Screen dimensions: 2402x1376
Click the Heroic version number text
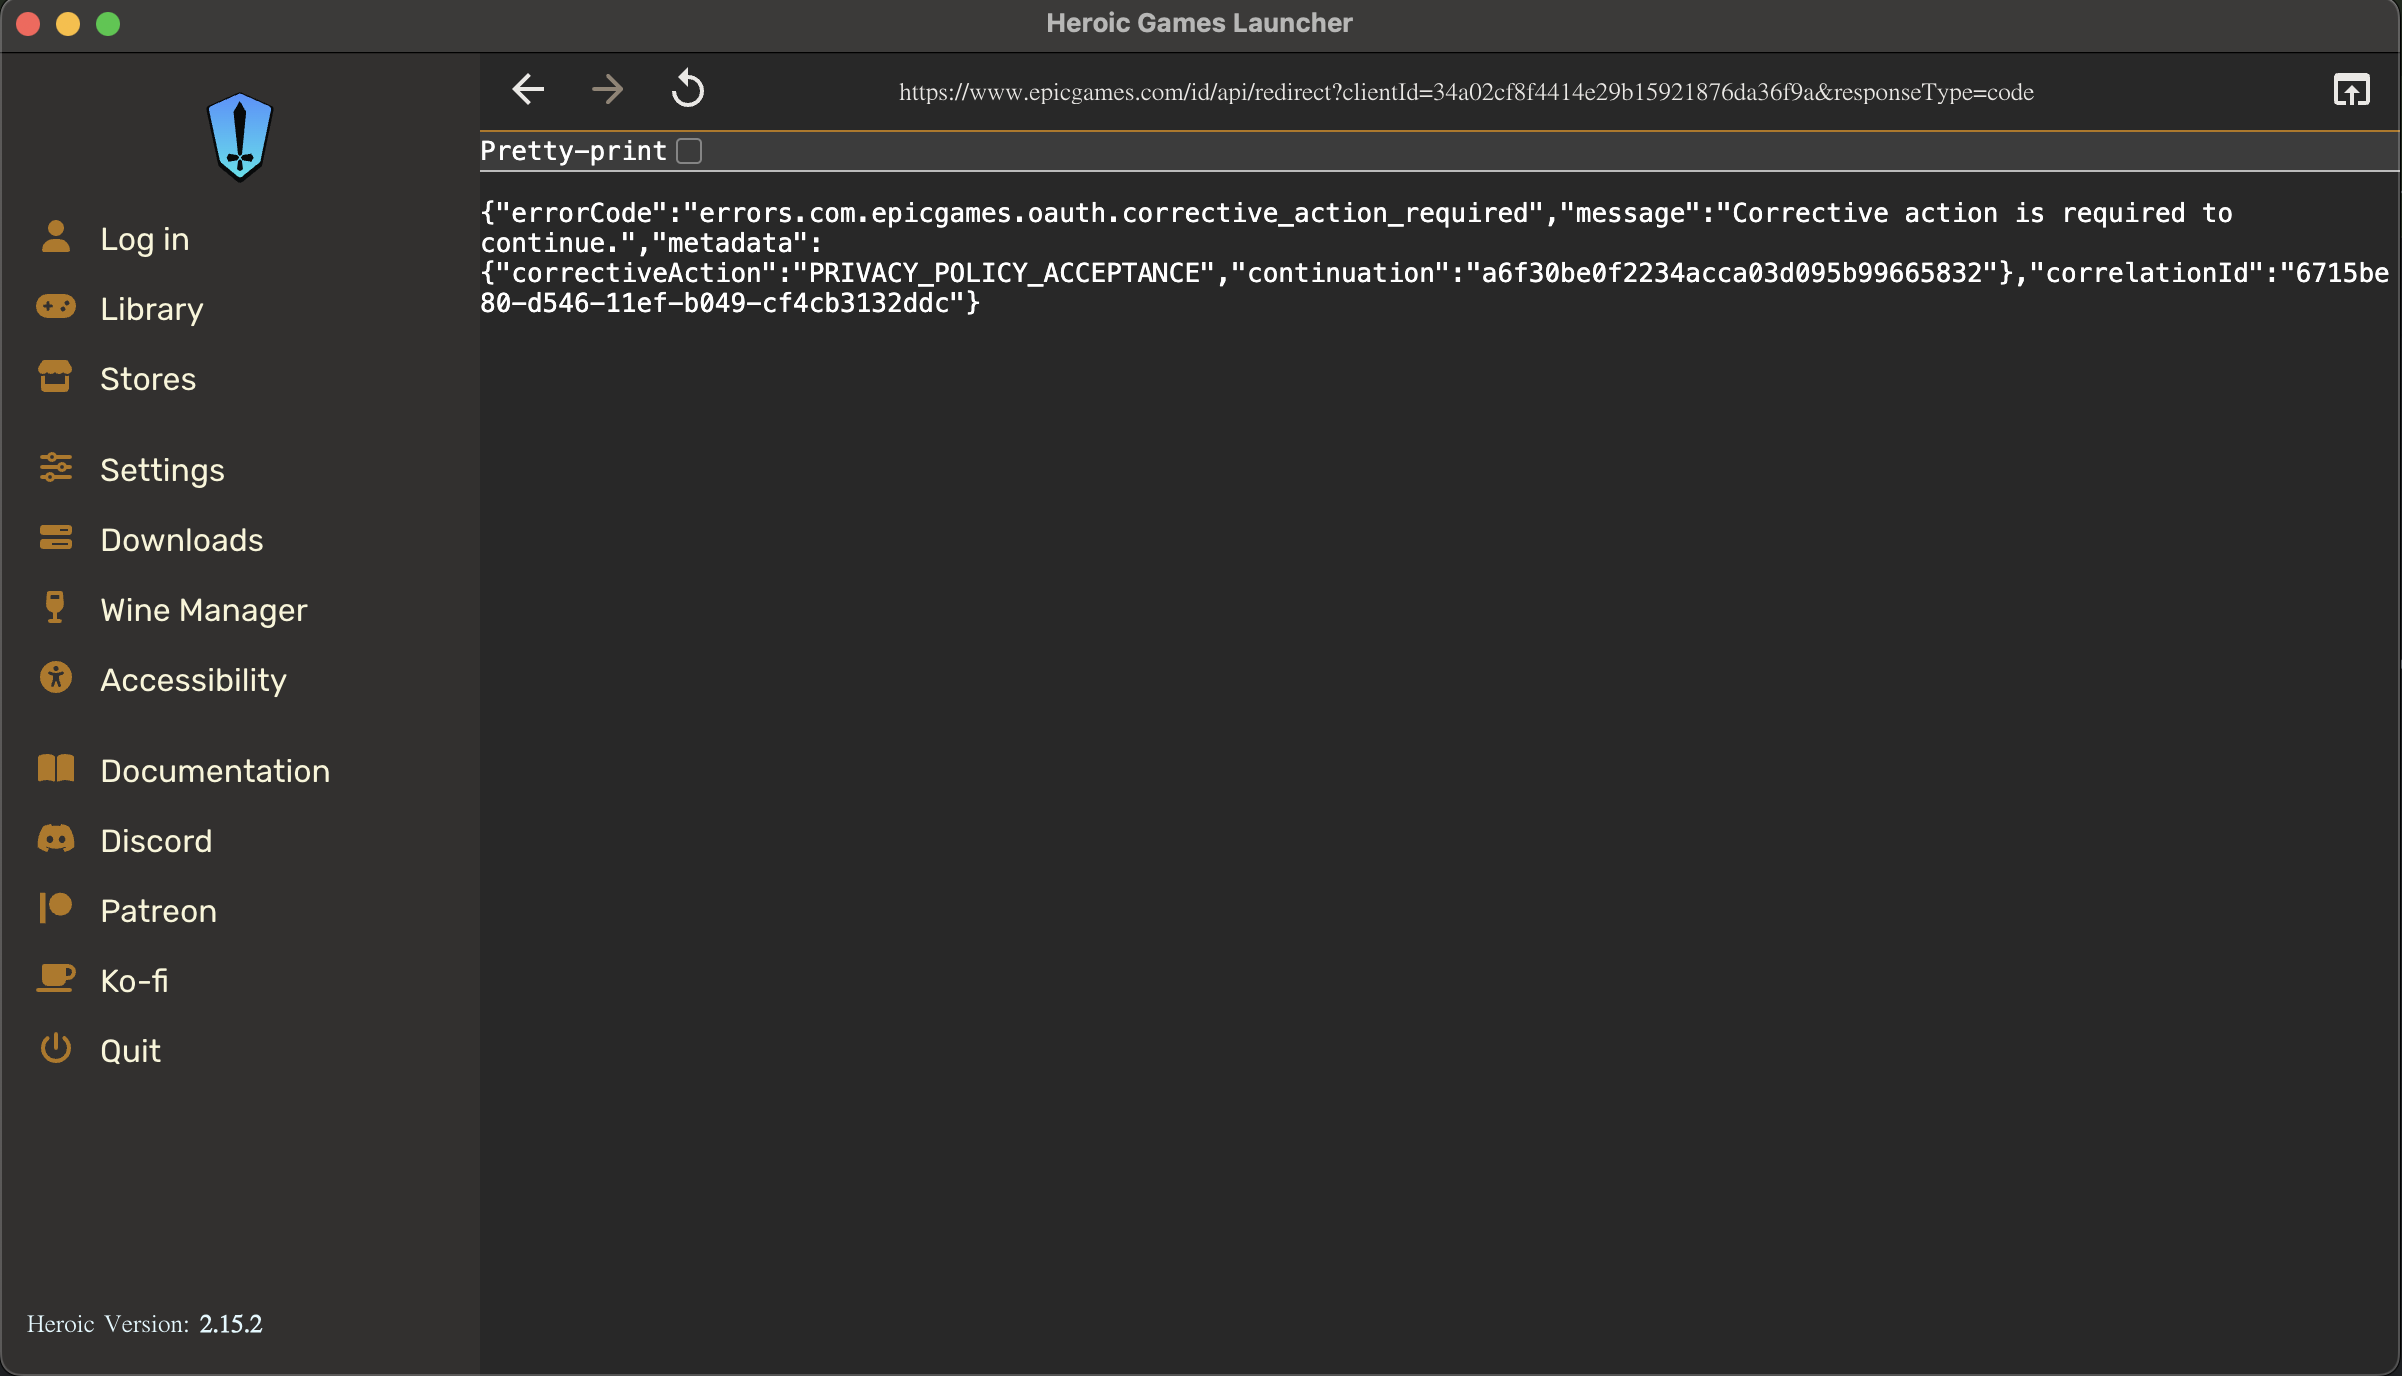point(231,1324)
